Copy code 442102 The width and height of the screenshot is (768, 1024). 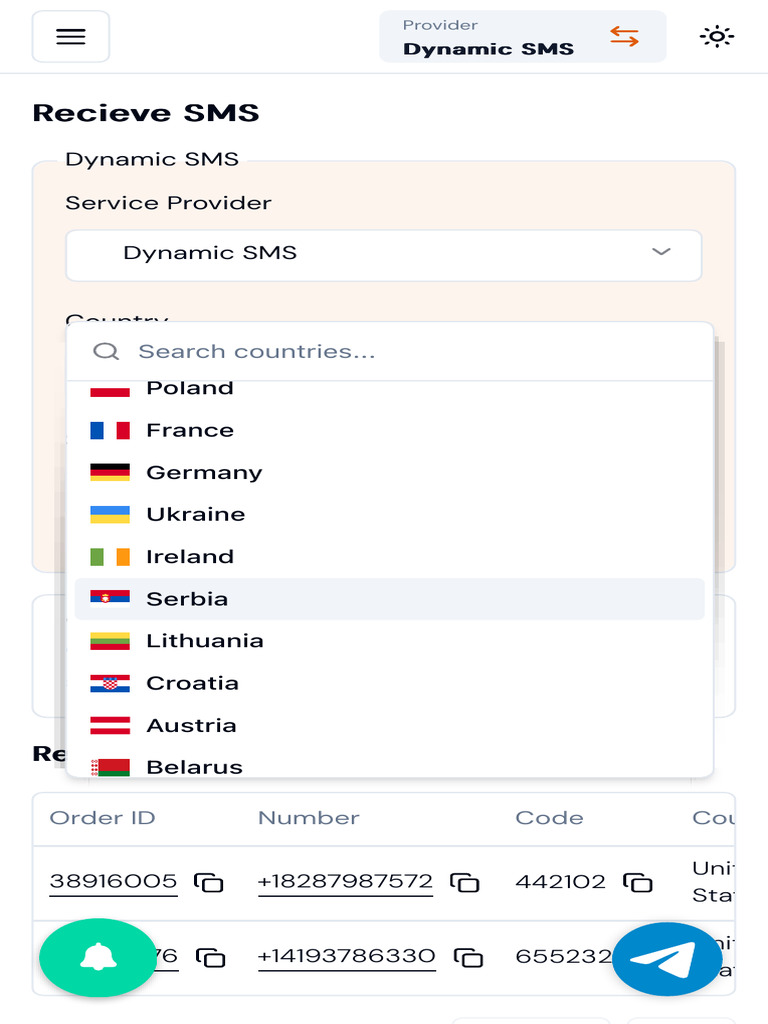637,883
